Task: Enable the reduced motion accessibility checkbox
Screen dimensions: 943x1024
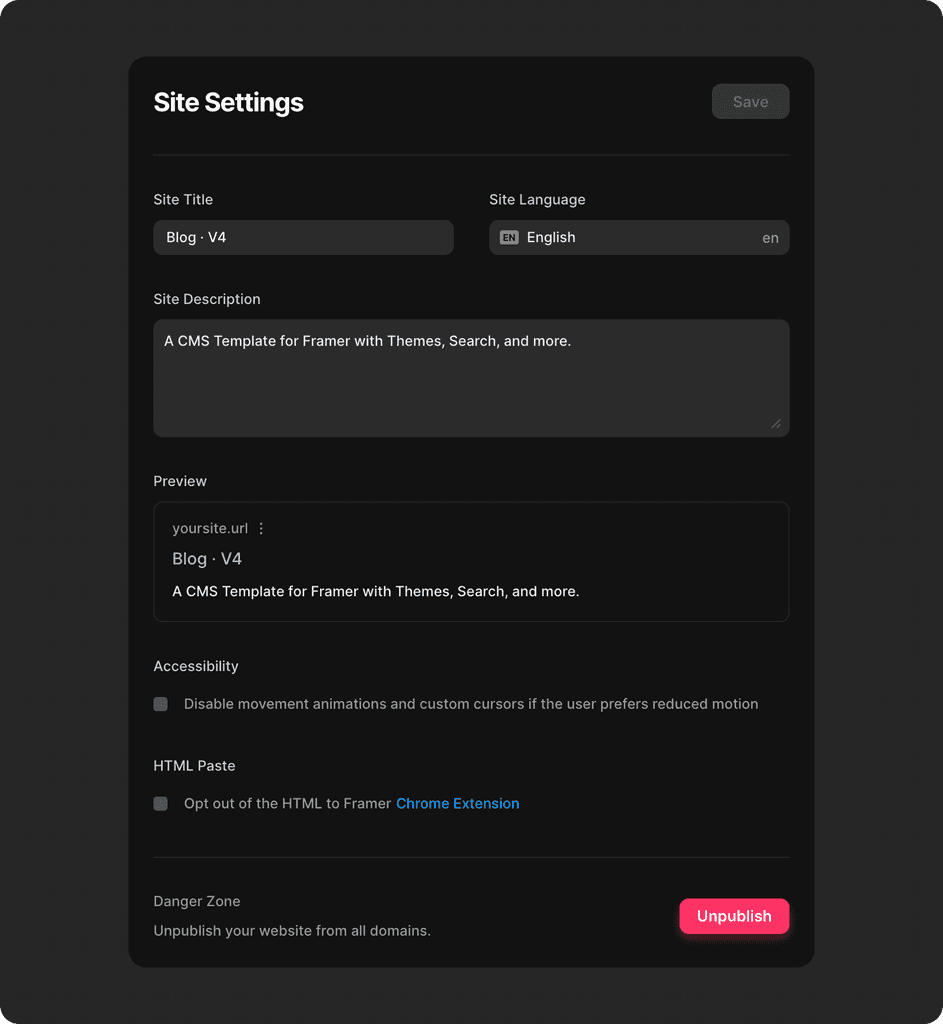Action: coord(160,704)
